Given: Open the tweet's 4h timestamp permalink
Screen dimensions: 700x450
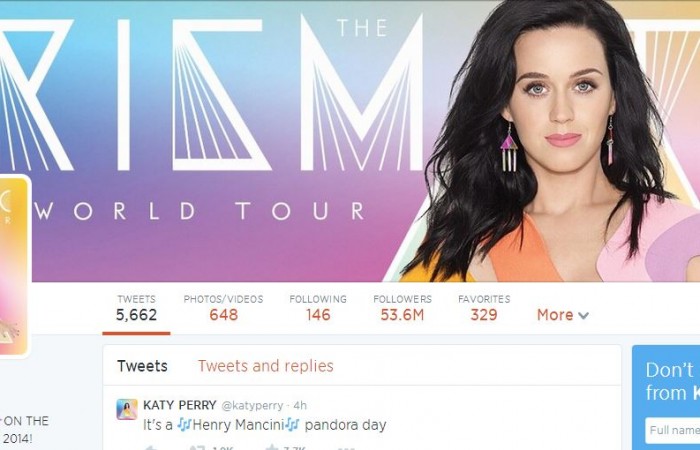Looking at the screenshot, I should (x=300, y=406).
